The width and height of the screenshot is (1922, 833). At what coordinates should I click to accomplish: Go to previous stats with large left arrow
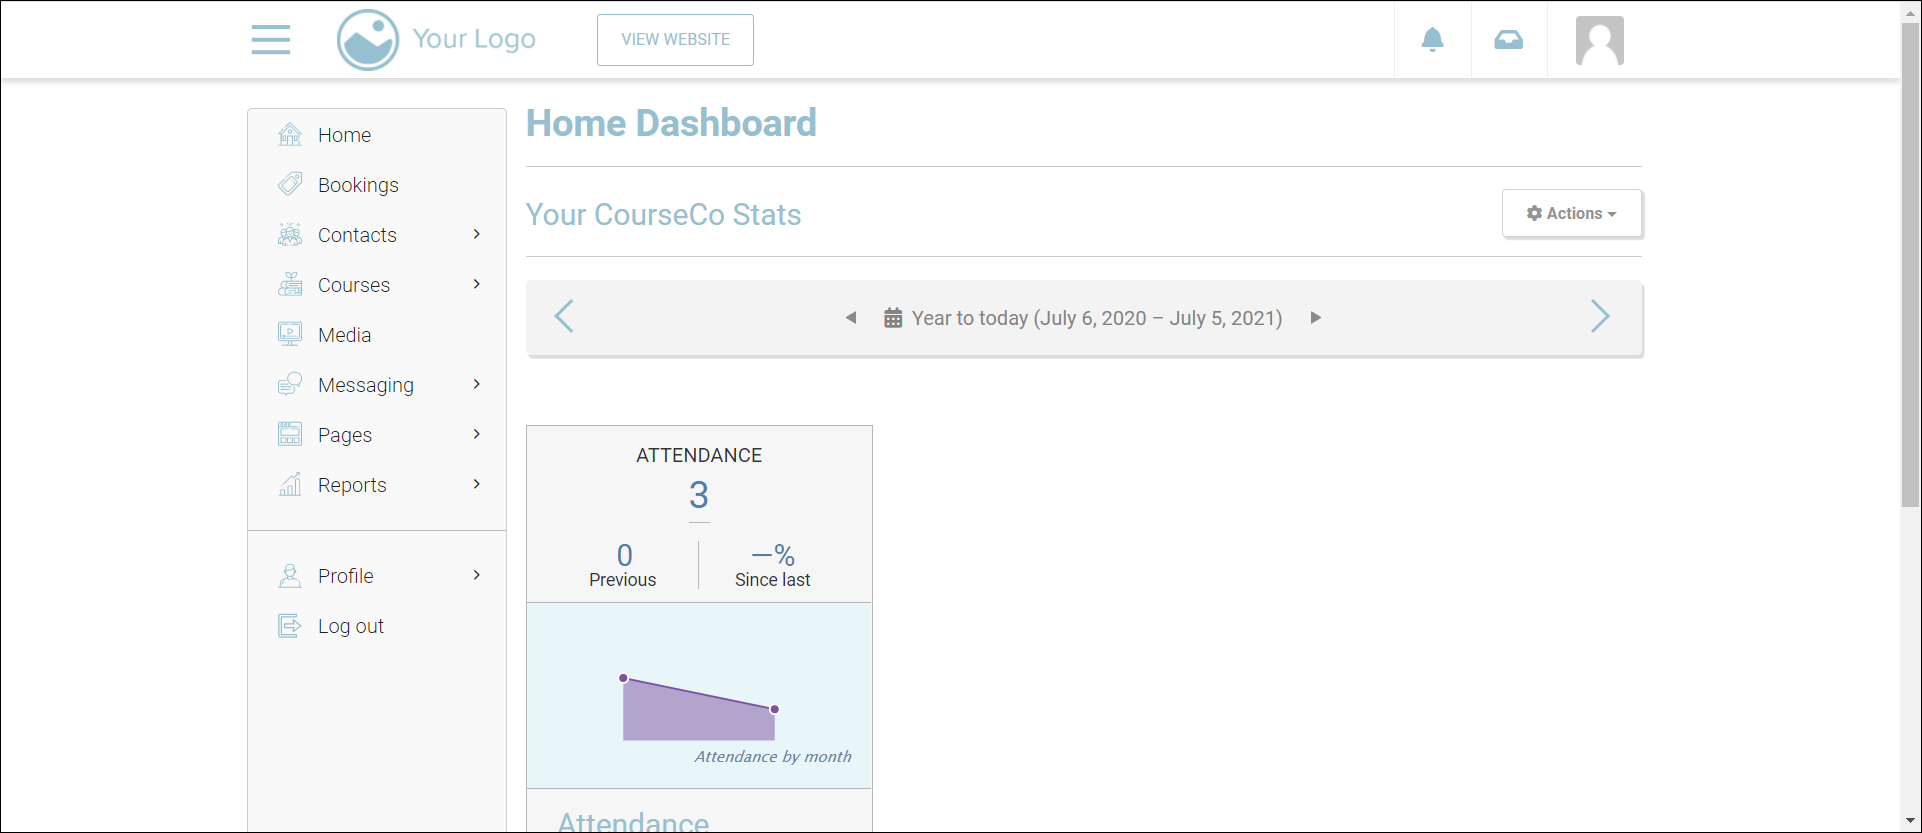(x=564, y=317)
